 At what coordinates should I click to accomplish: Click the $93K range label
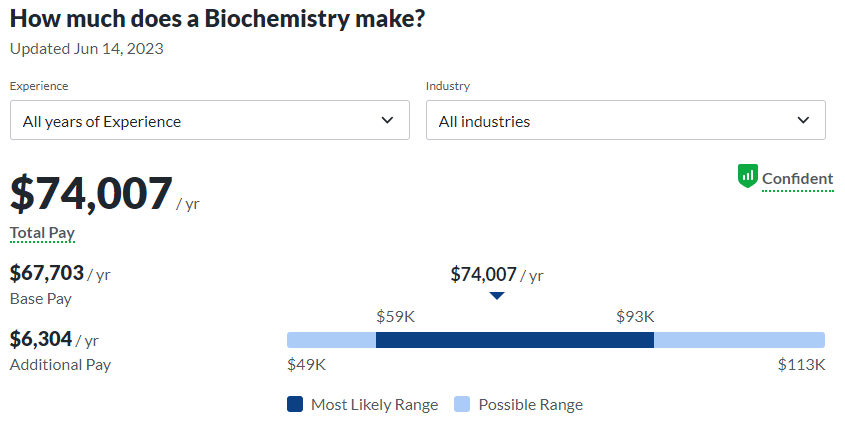pyautogui.click(x=635, y=317)
